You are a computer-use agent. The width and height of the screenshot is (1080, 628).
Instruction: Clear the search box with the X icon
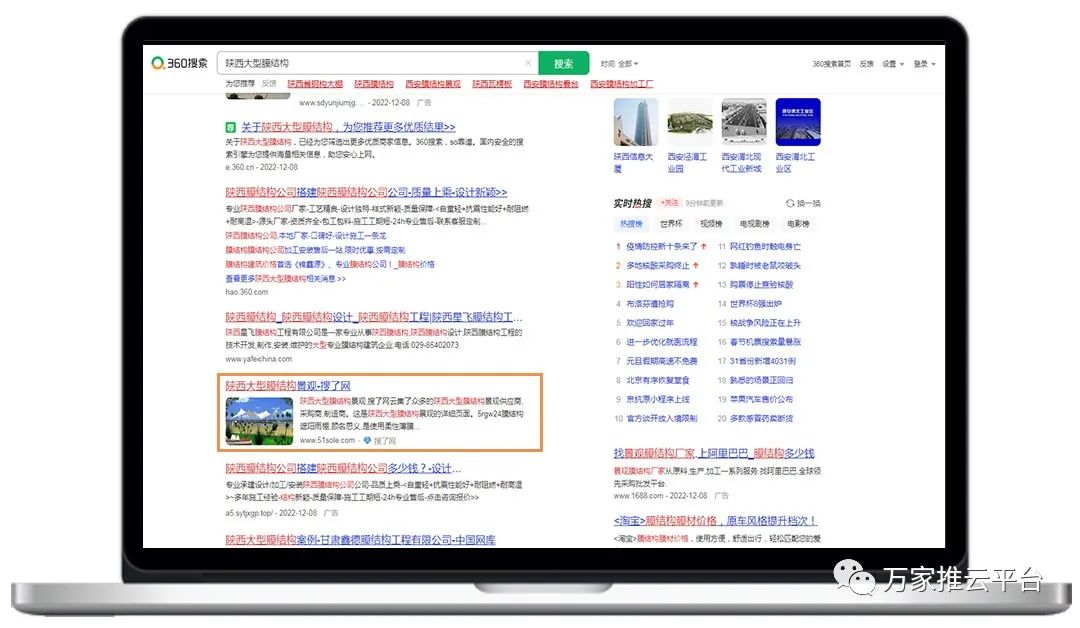coord(528,63)
